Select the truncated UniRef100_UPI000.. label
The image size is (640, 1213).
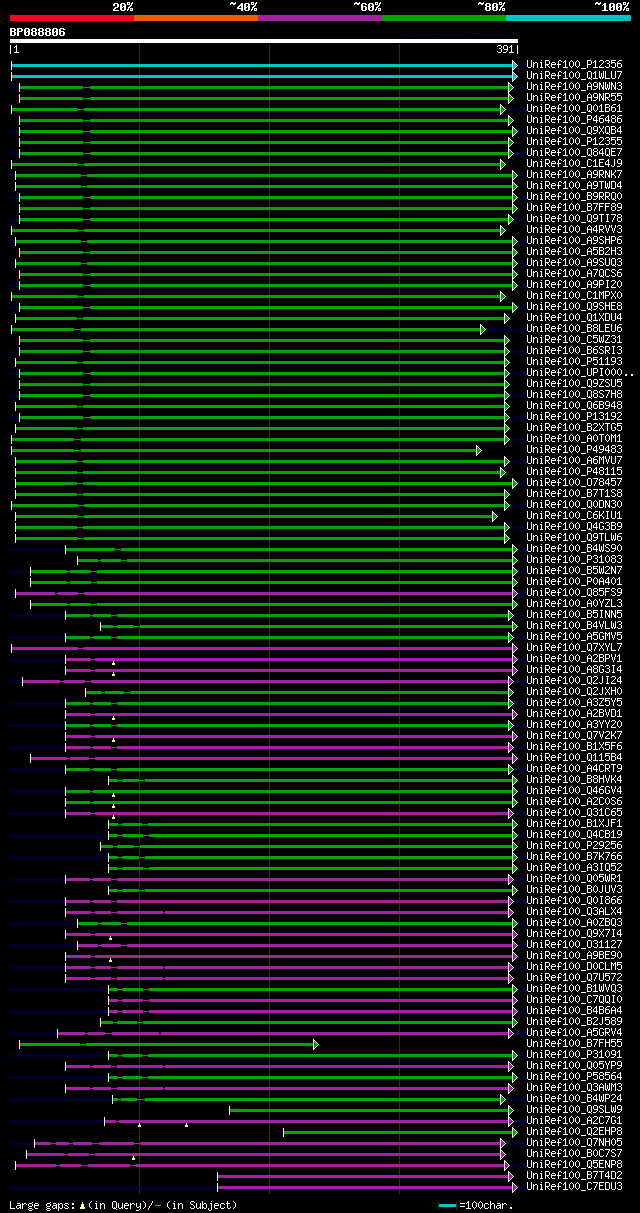(x=580, y=372)
